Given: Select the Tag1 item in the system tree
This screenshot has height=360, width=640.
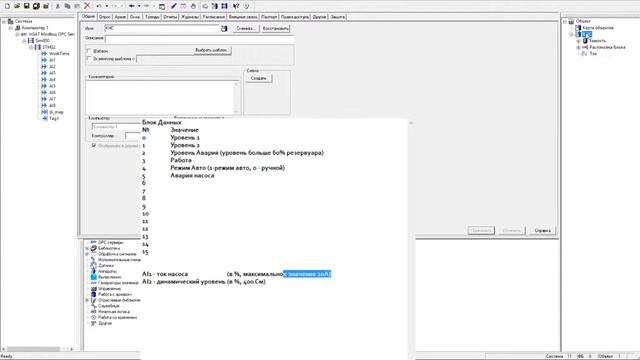Looking at the screenshot, I should (x=54, y=118).
